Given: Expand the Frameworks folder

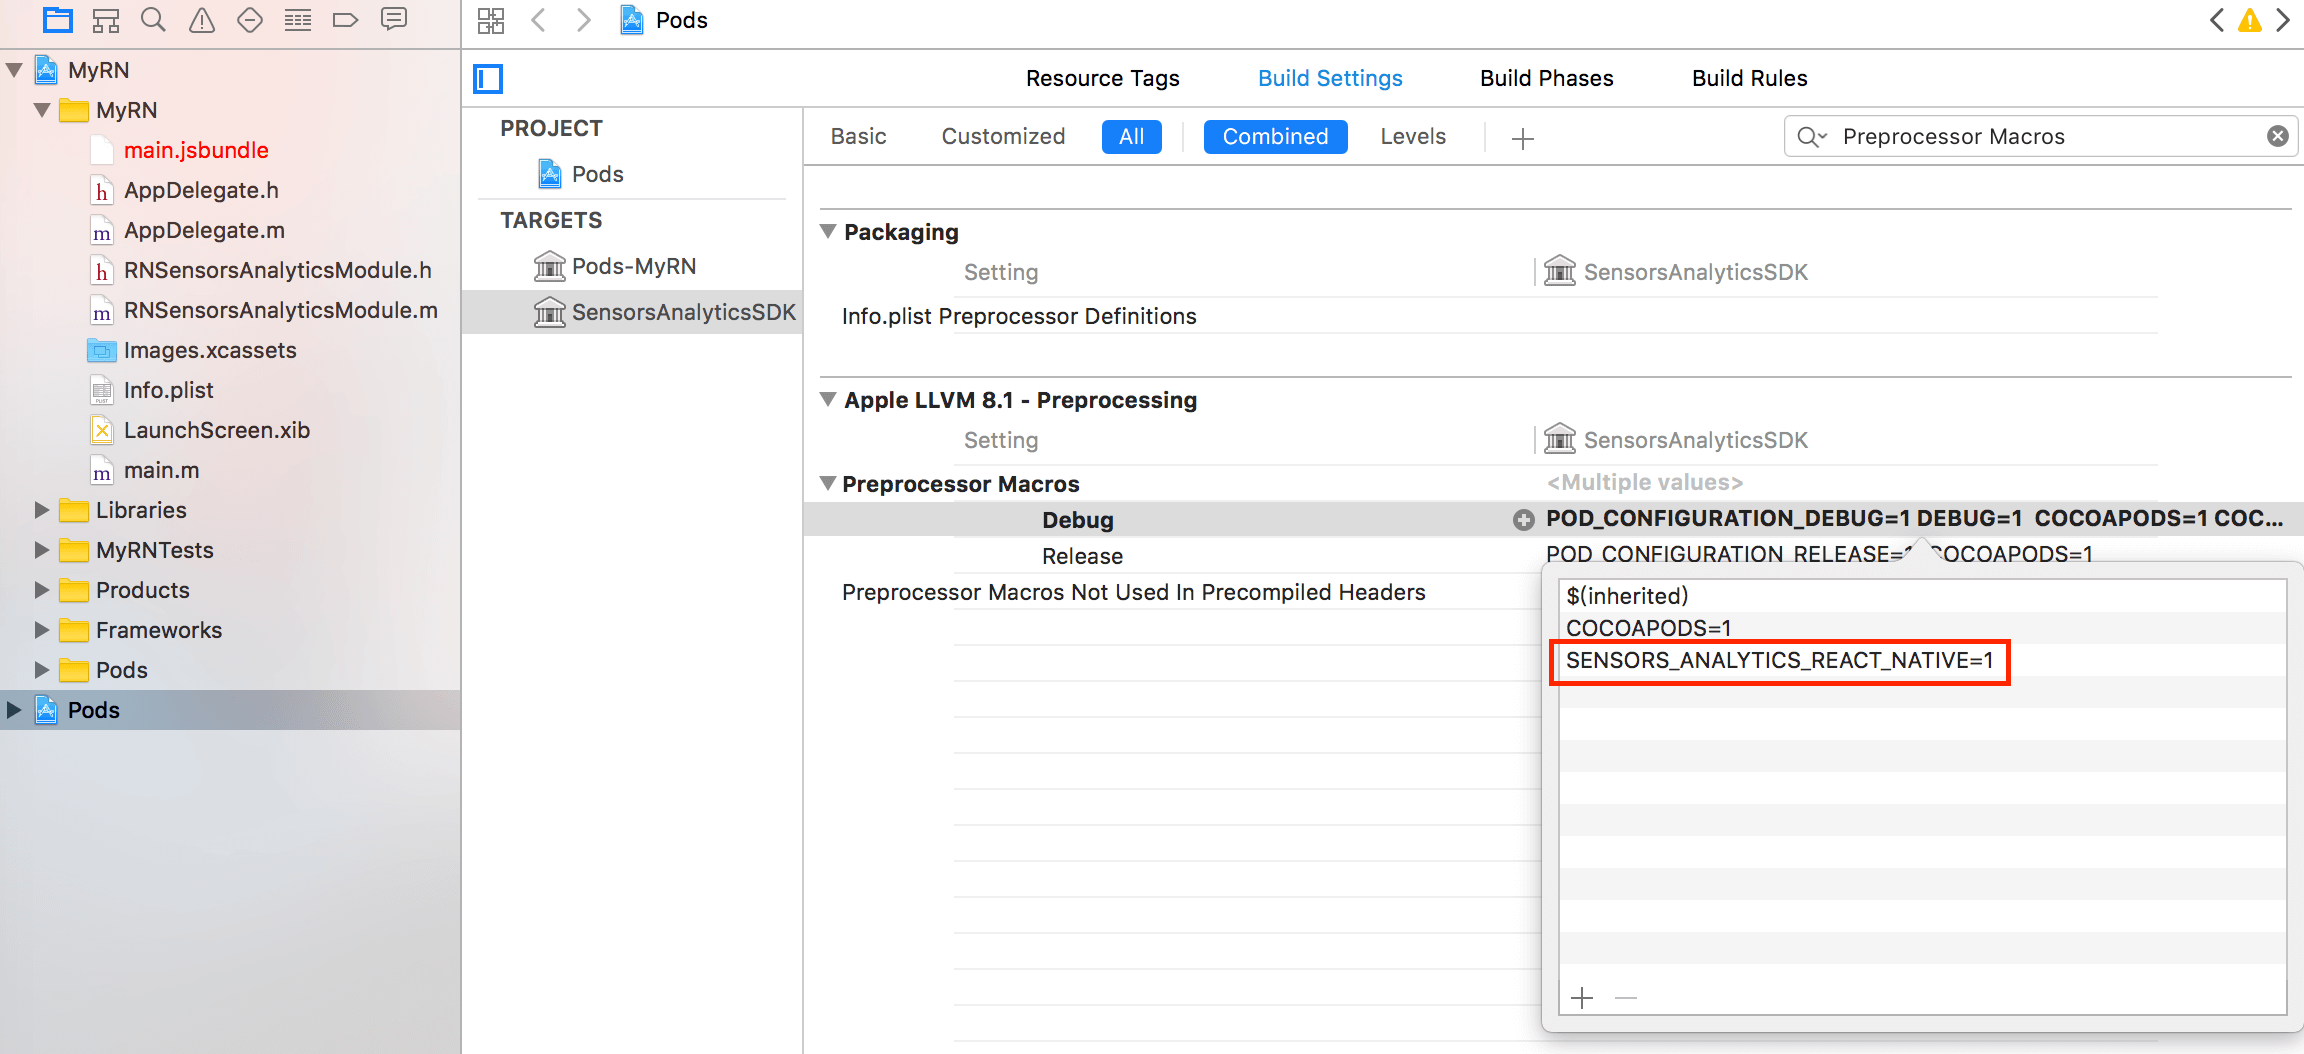Looking at the screenshot, I should (42, 630).
